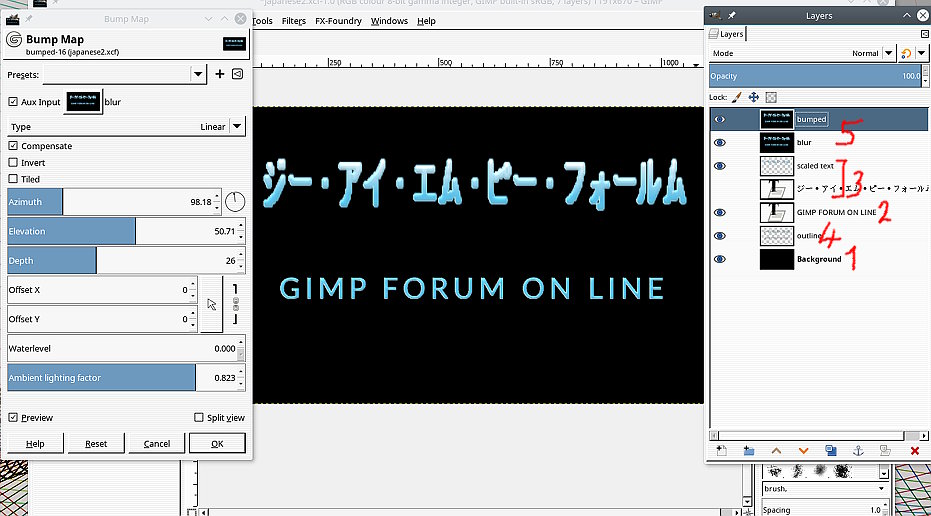
Task: Toggle the Aux Input checkbox
Action: [x=13, y=102]
